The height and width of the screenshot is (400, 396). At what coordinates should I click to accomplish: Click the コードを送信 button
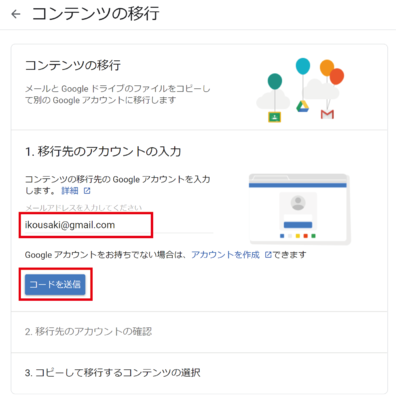(55, 284)
